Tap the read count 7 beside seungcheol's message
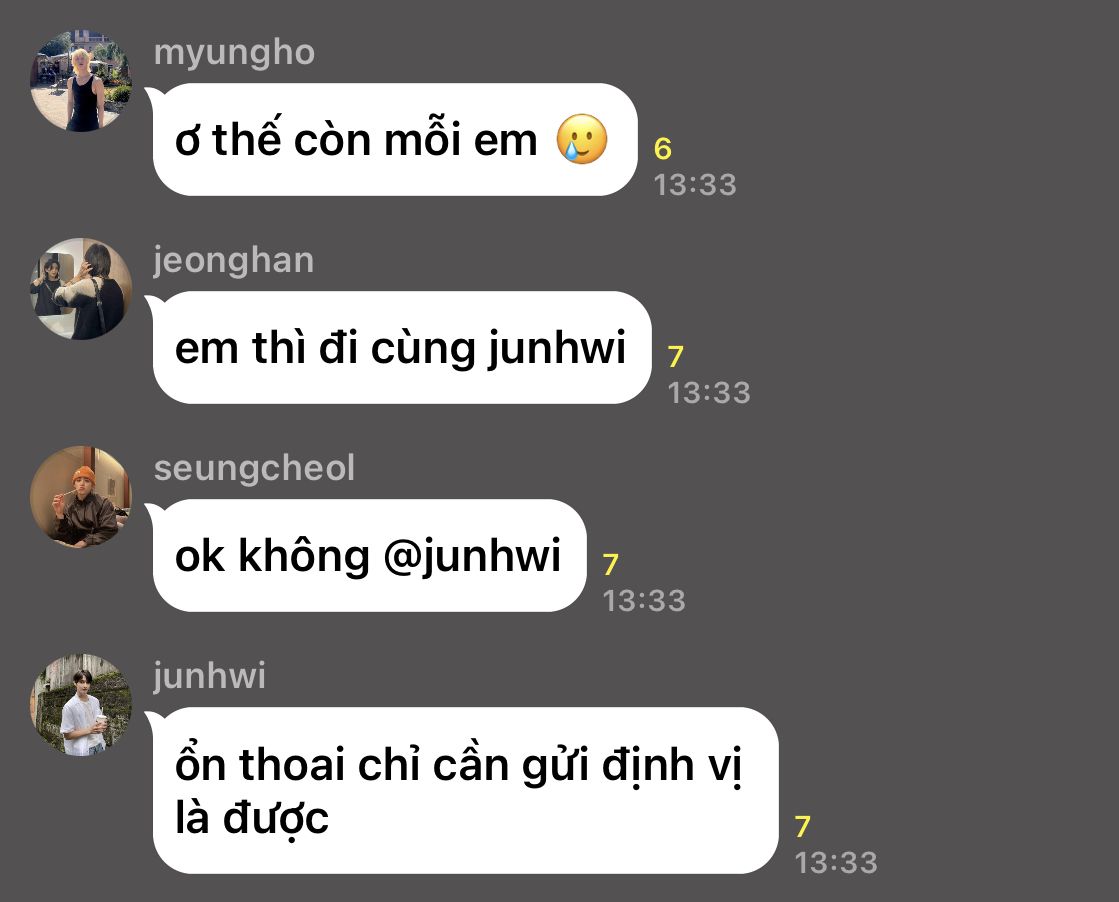The height and width of the screenshot is (902, 1119). [x=611, y=564]
